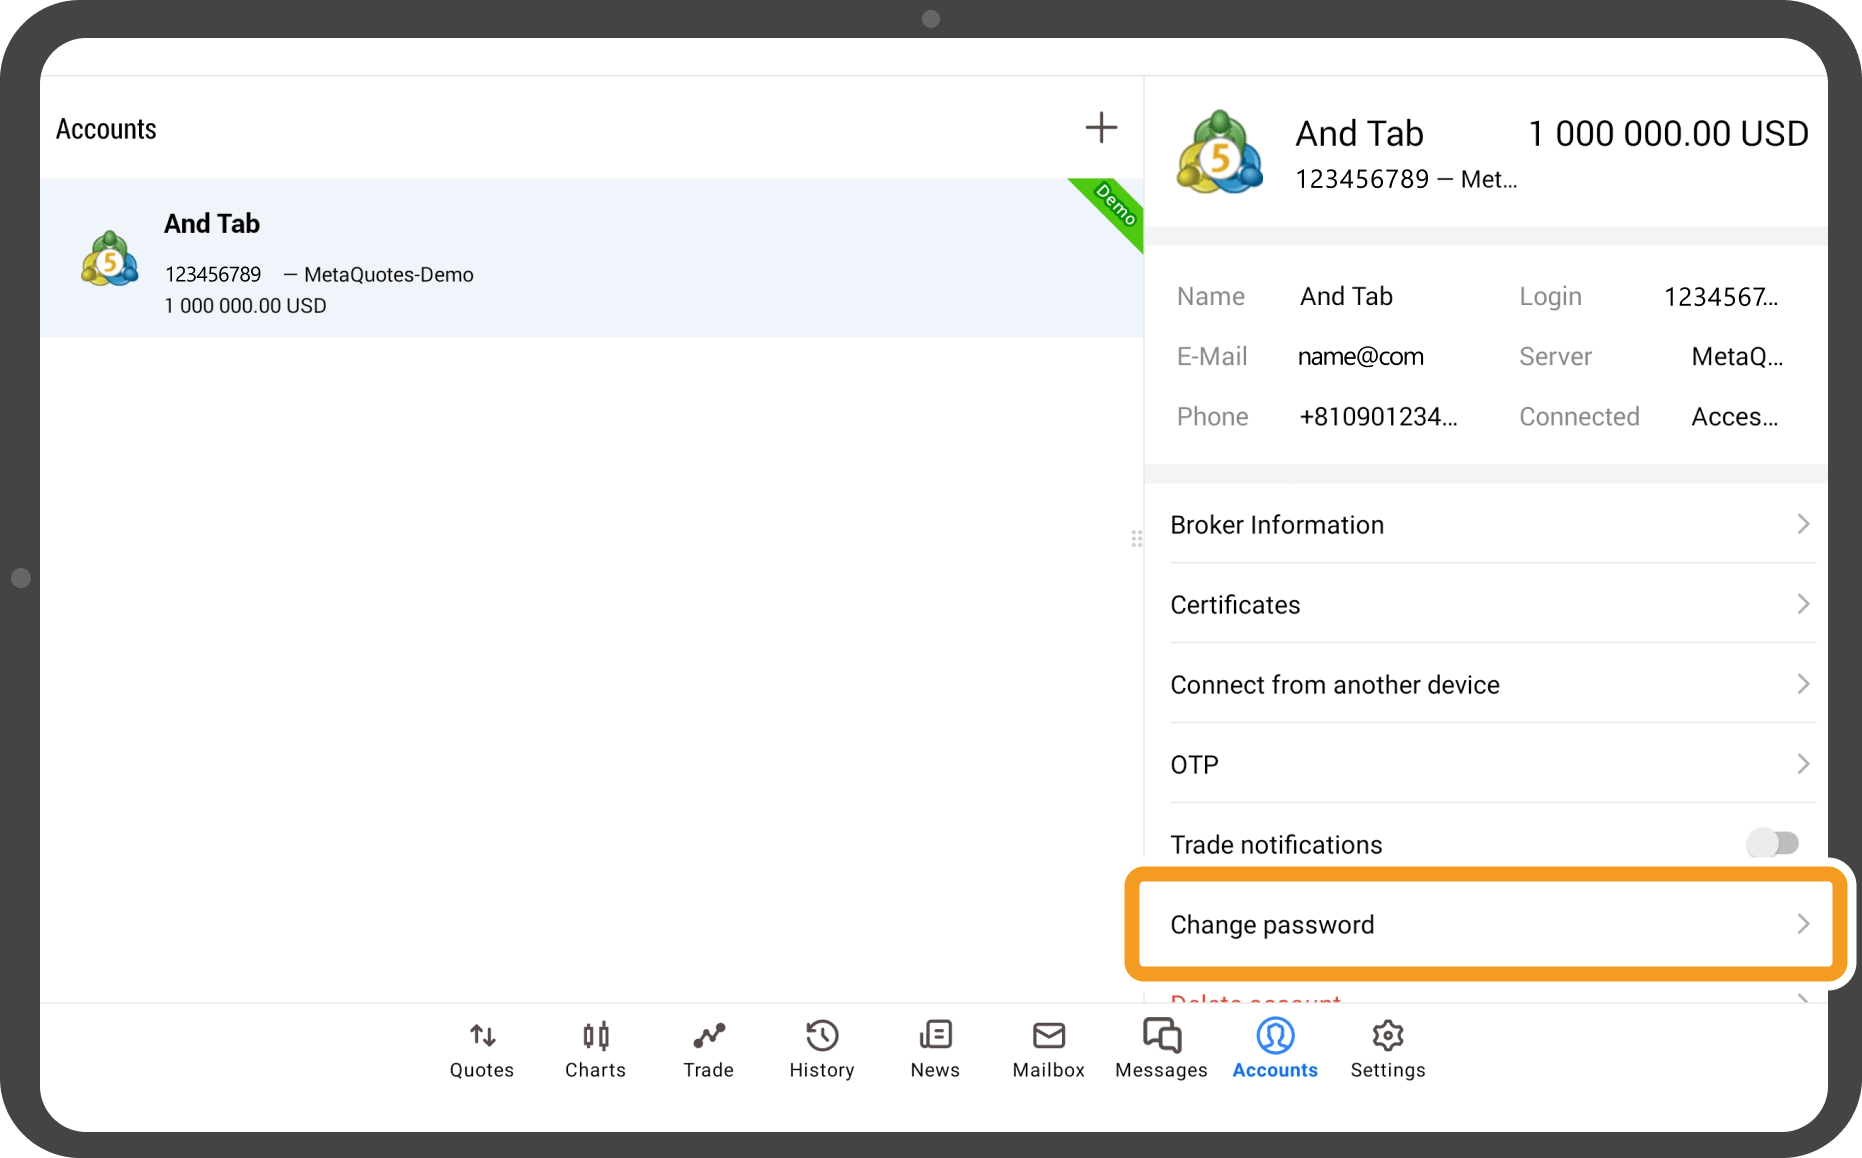
Task: Go to Trade section icon
Action: 708,1036
